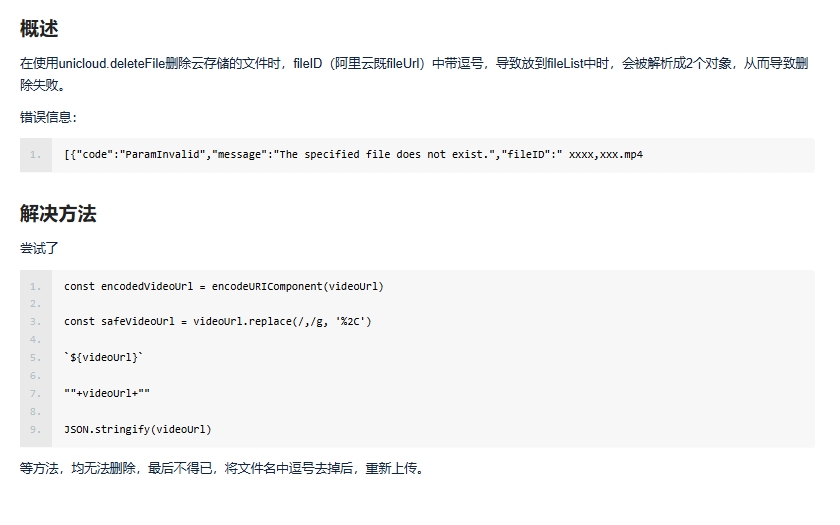Click the ""+videoUrl+"" code line
The height and width of the screenshot is (525, 840).
(x=107, y=393)
